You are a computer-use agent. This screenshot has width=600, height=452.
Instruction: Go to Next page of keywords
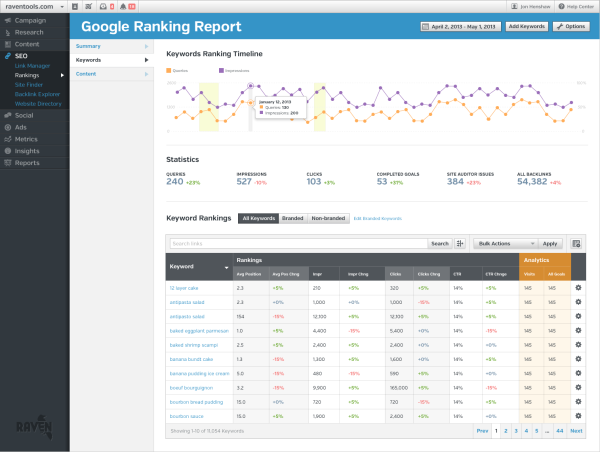(576, 431)
